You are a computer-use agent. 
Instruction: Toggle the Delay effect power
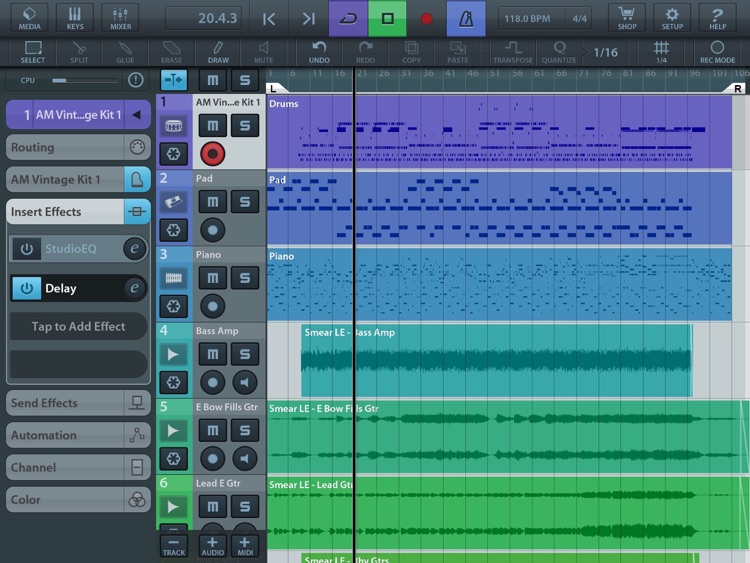click(27, 288)
